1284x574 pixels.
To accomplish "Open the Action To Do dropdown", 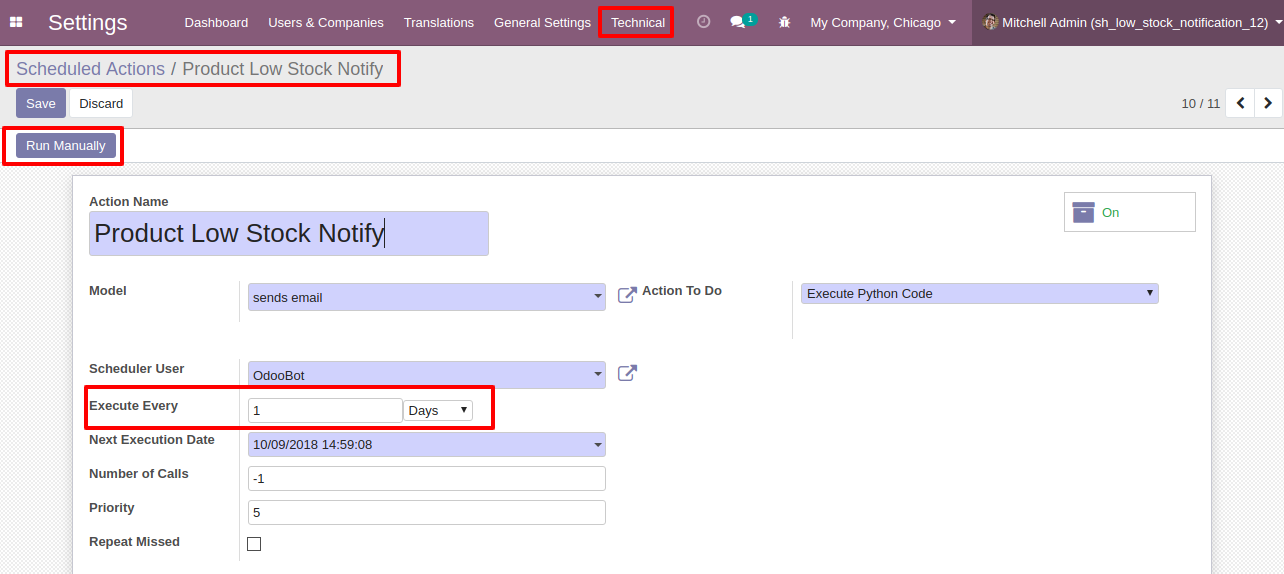I will pos(979,293).
